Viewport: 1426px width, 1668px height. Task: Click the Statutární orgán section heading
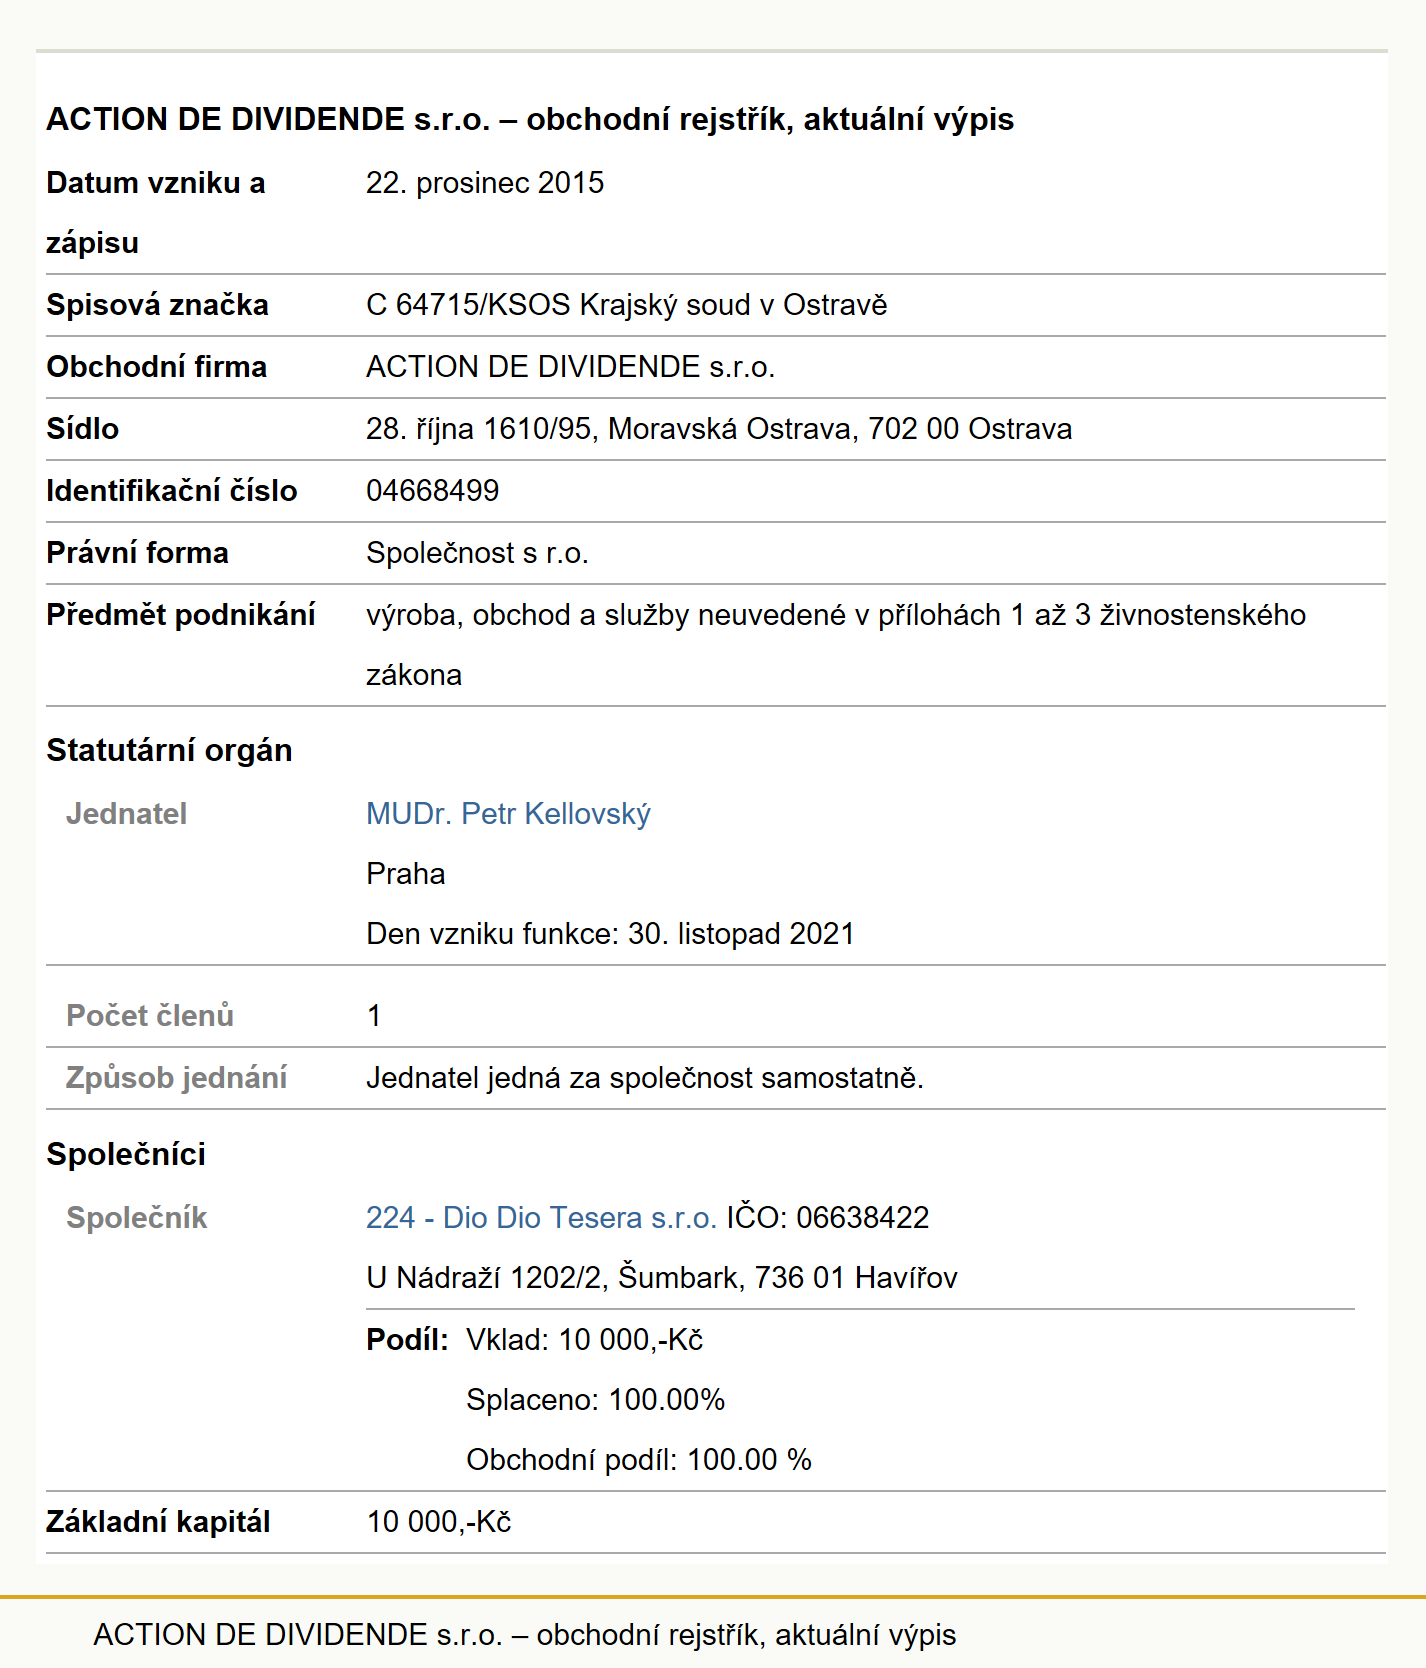click(169, 750)
